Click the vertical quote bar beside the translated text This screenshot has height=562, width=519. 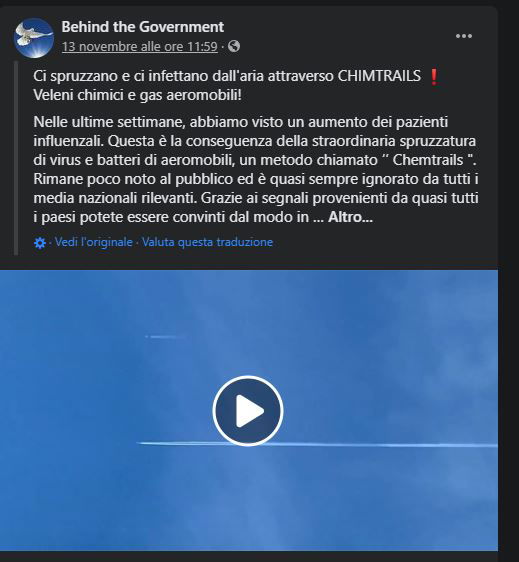(16, 158)
